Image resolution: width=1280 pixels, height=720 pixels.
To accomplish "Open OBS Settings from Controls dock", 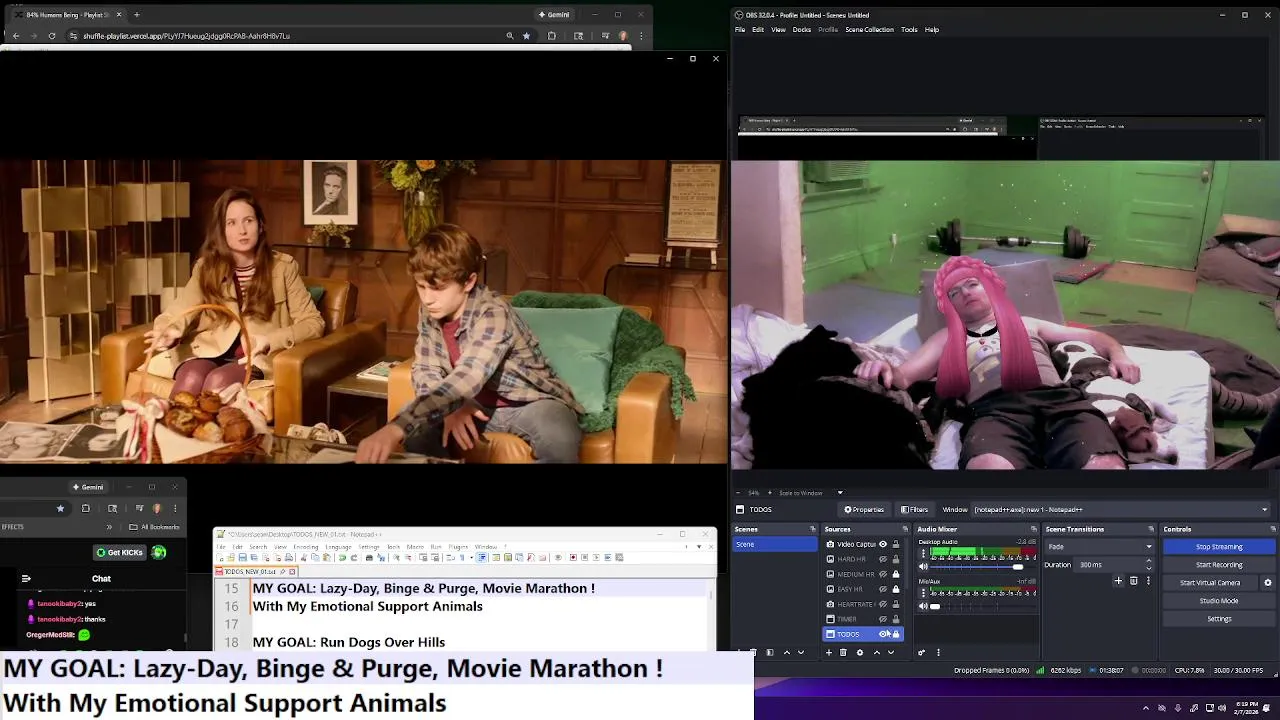I will coord(1219,619).
